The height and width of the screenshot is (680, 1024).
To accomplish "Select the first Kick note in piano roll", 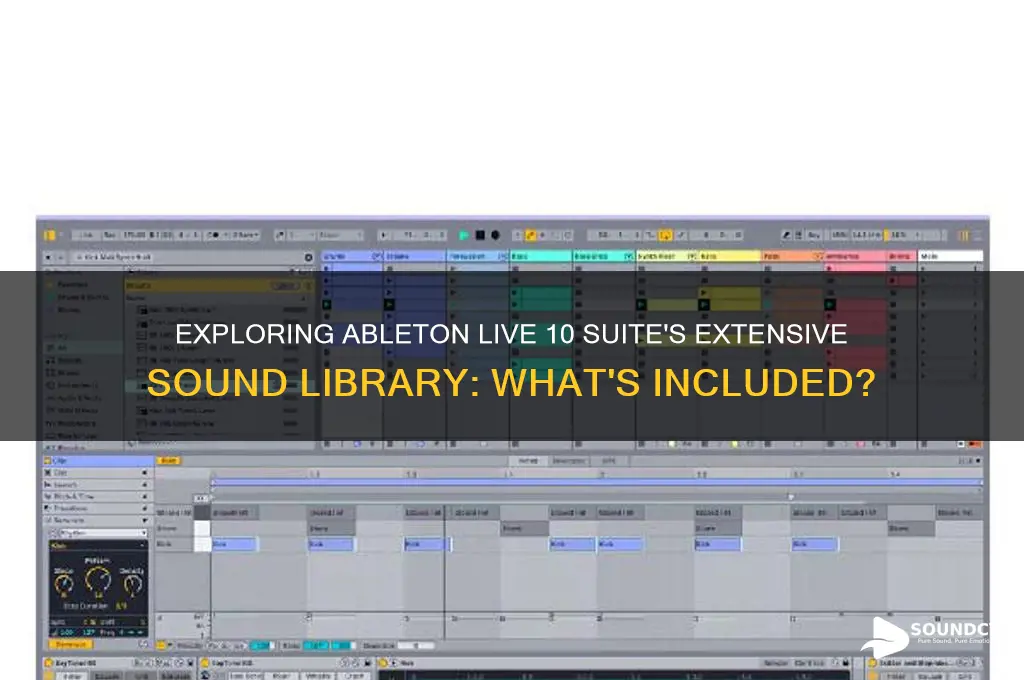I will pyautogui.click(x=234, y=544).
